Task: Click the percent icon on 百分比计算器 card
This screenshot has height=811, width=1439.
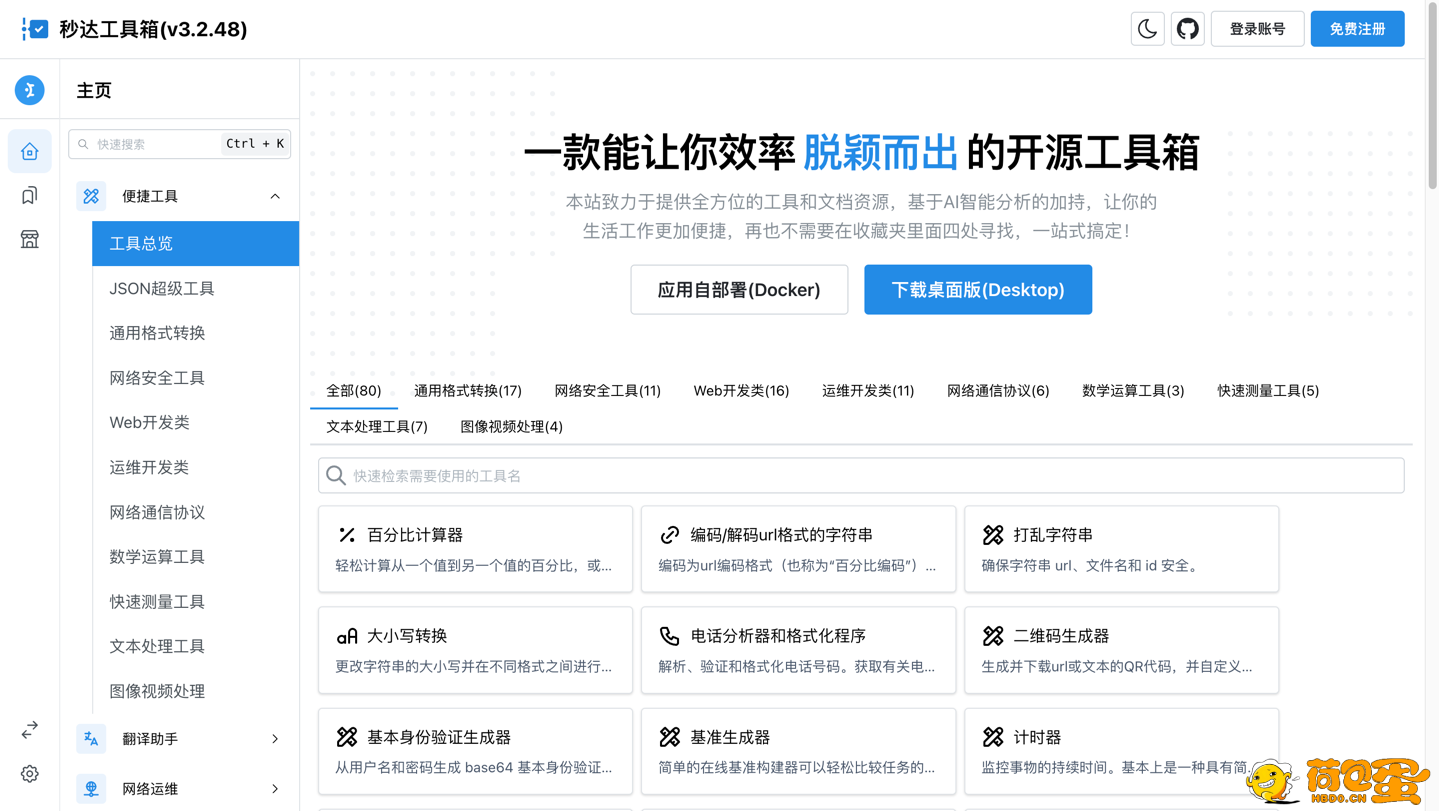Action: coord(347,535)
